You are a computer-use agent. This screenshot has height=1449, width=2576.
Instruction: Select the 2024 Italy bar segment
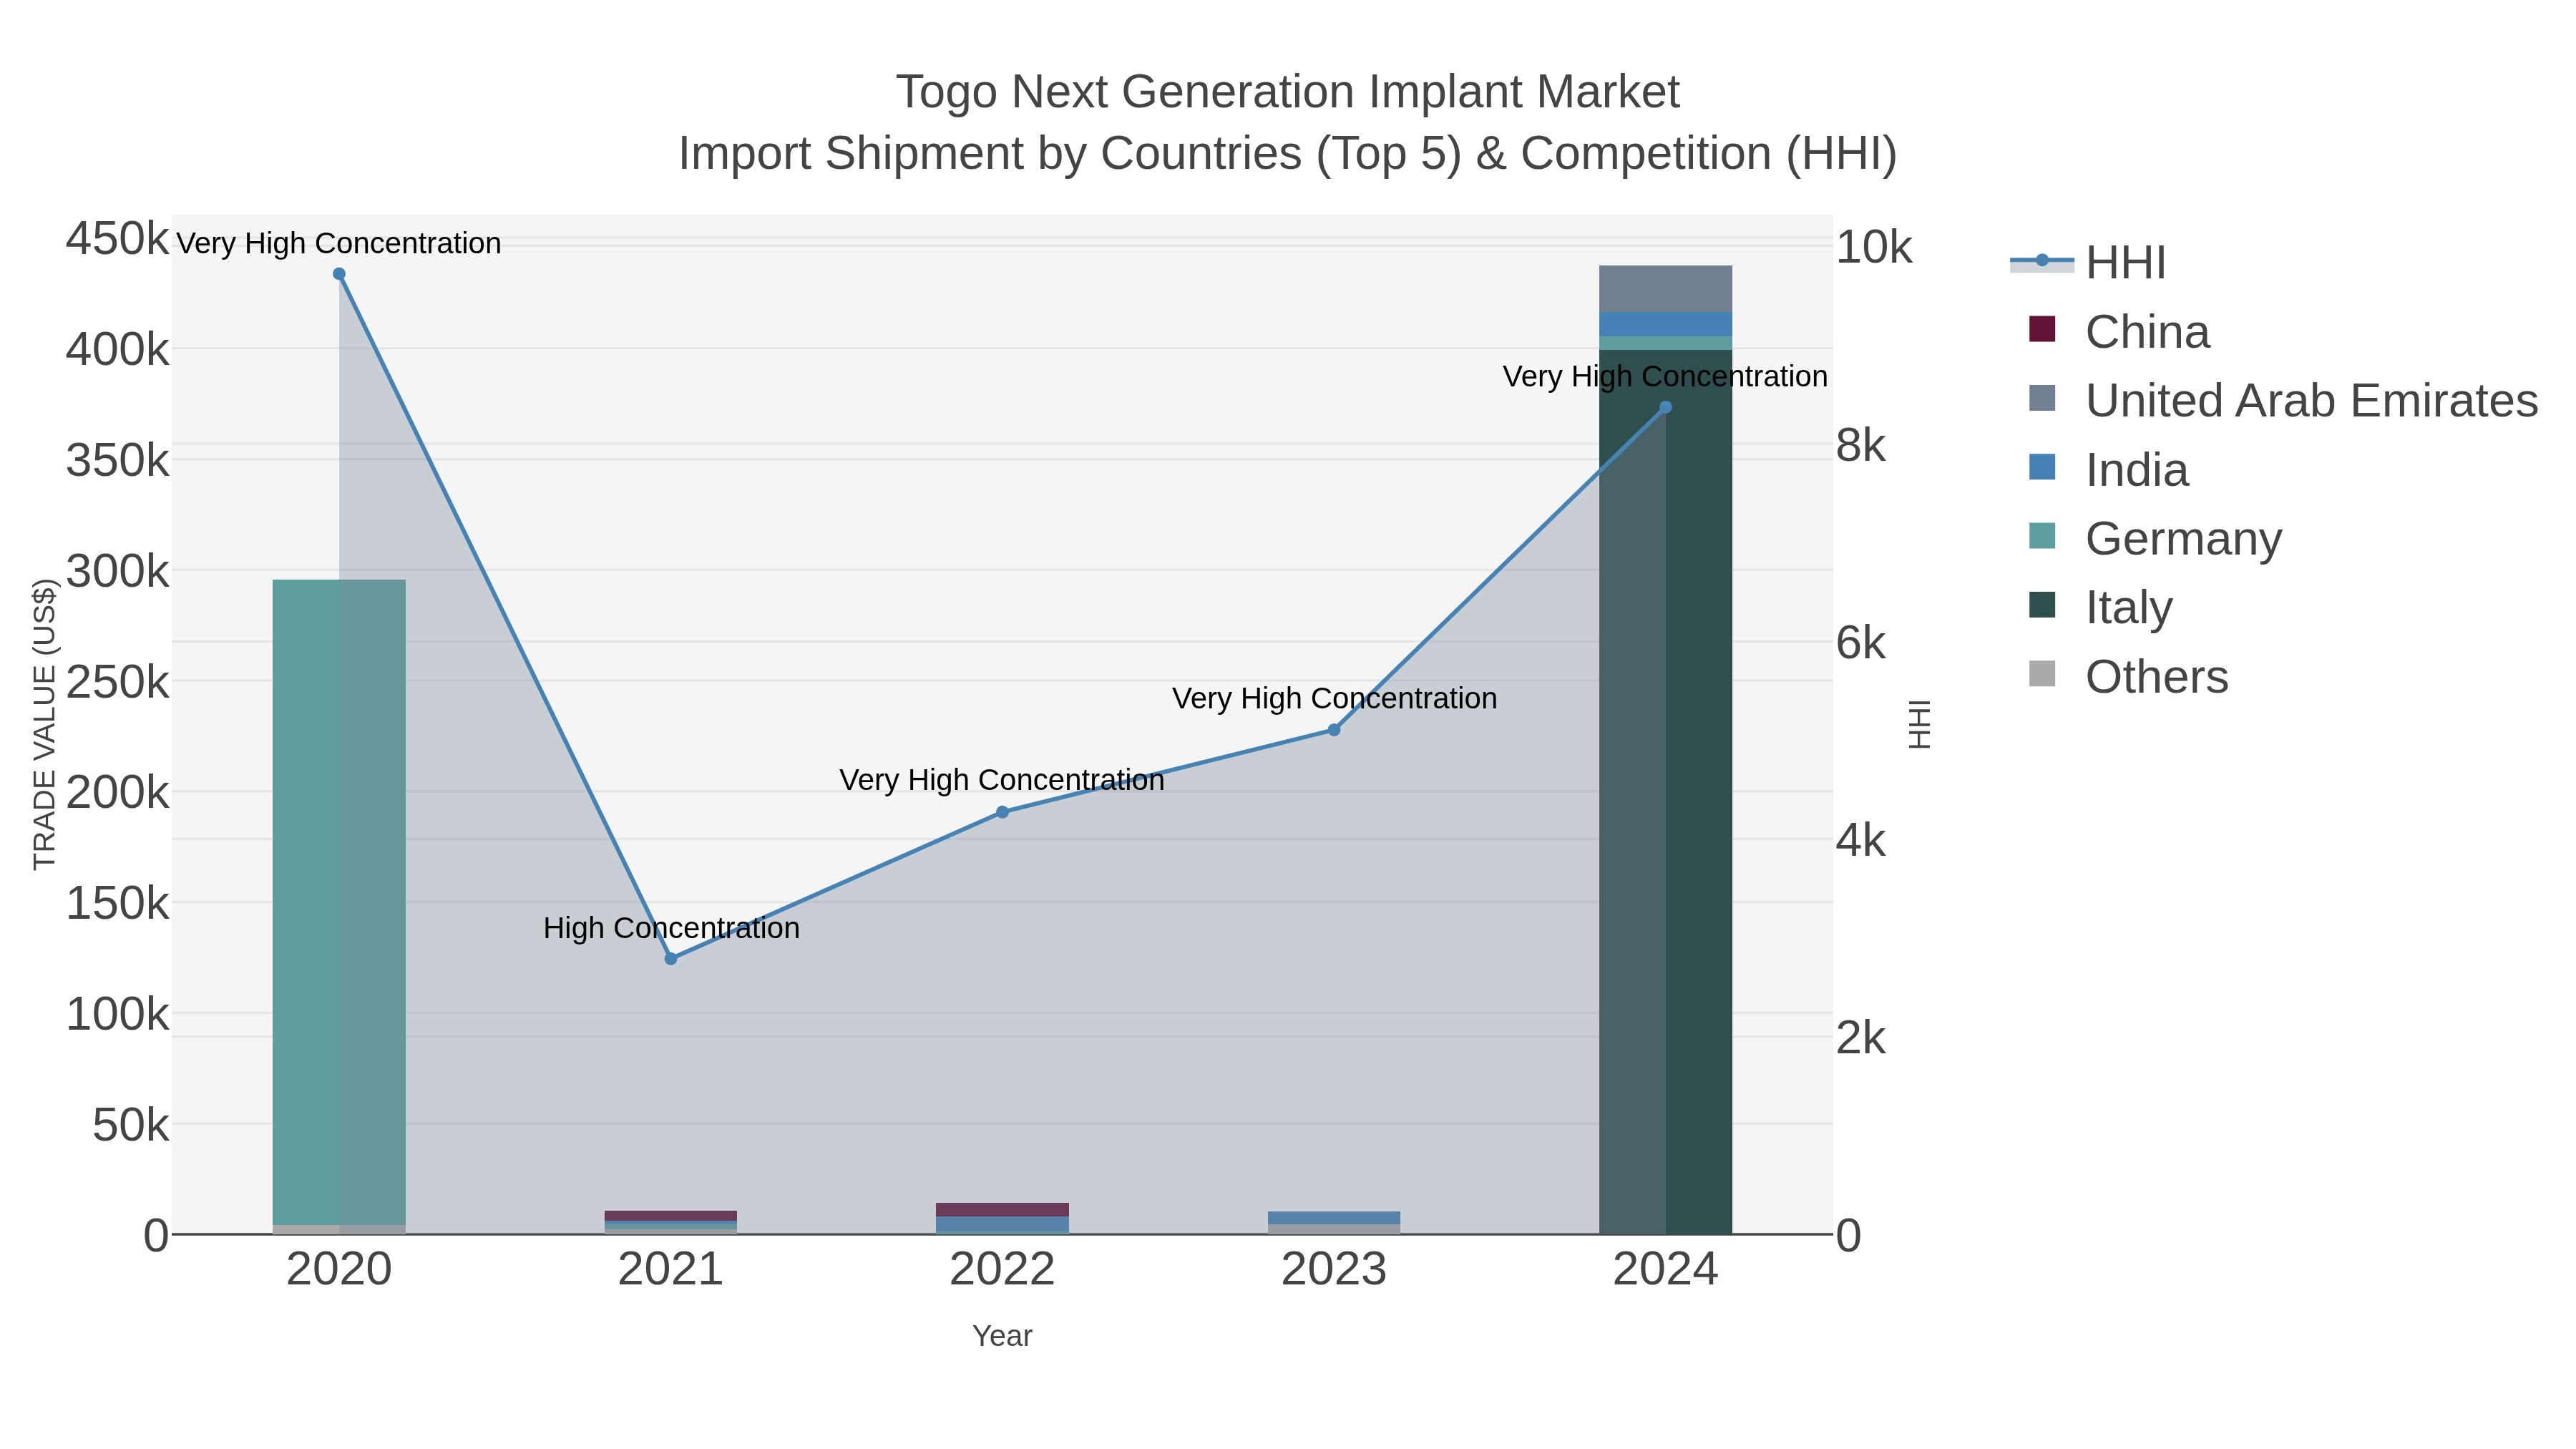1665,792
